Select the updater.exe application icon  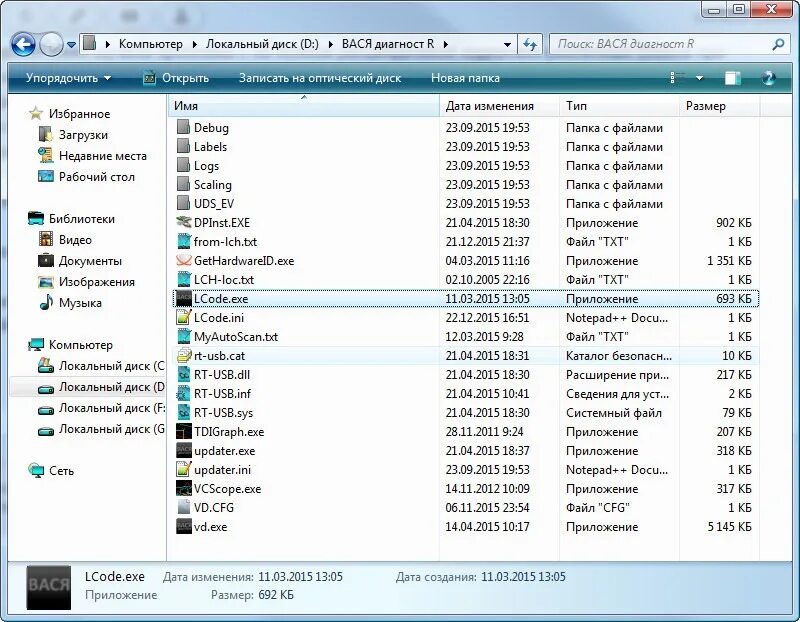(184, 450)
